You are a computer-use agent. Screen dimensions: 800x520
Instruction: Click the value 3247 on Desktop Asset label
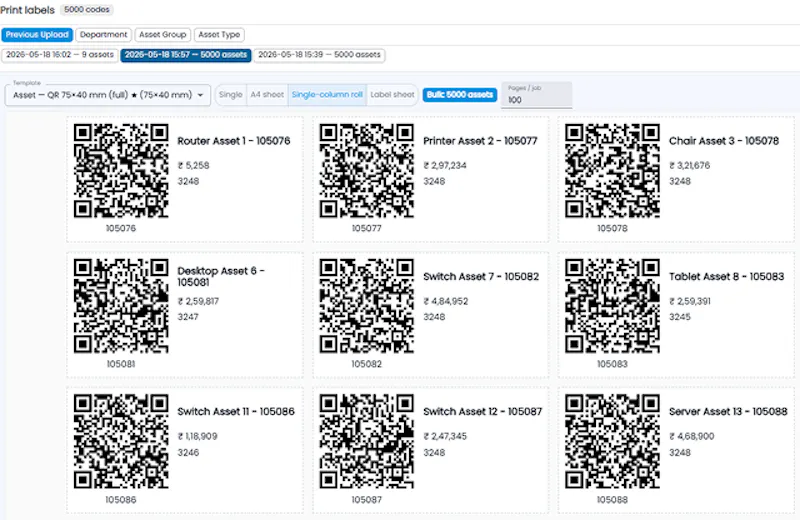click(188, 317)
